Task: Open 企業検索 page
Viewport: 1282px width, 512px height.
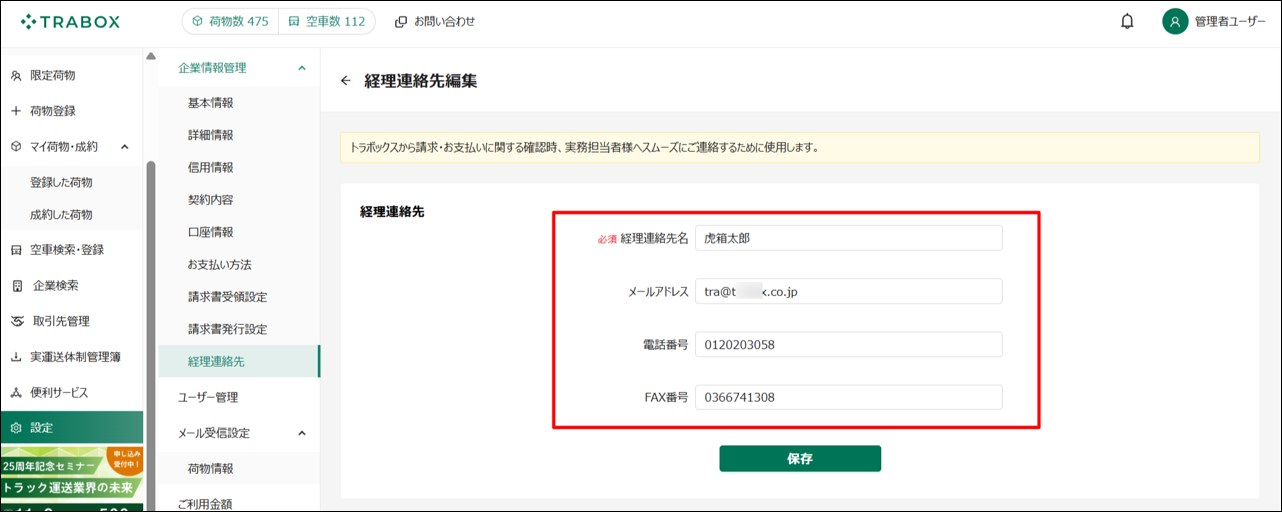Action: (x=56, y=286)
